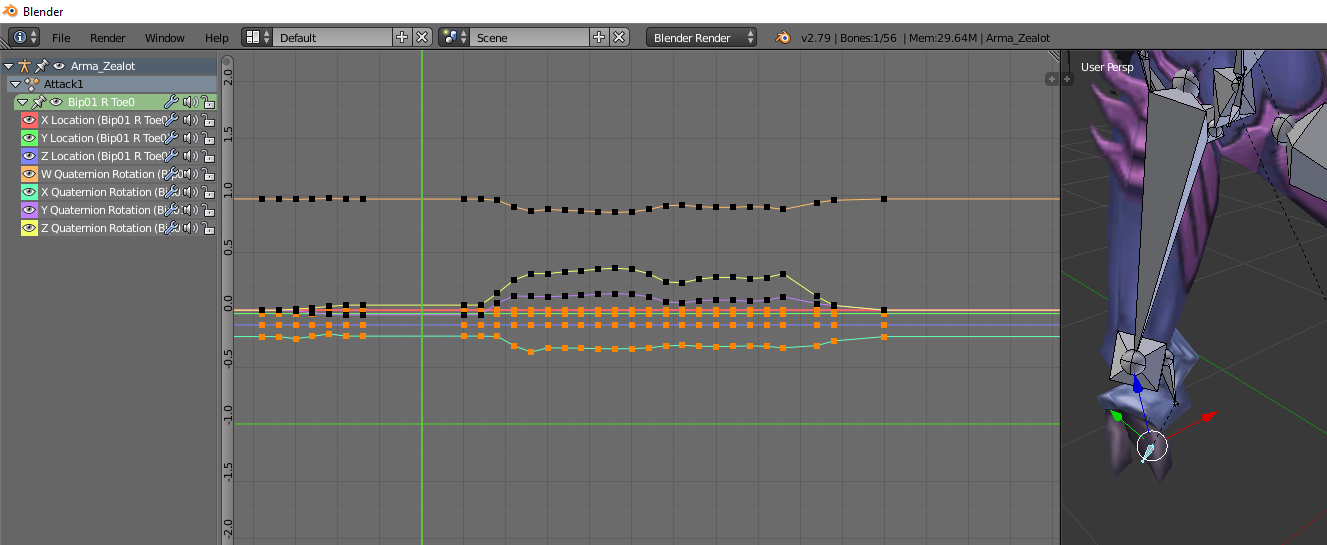Toggle the pin on Bip01 R Toe0 group
Viewport: 1327px width, 545px height.
(x=39, y=102)
